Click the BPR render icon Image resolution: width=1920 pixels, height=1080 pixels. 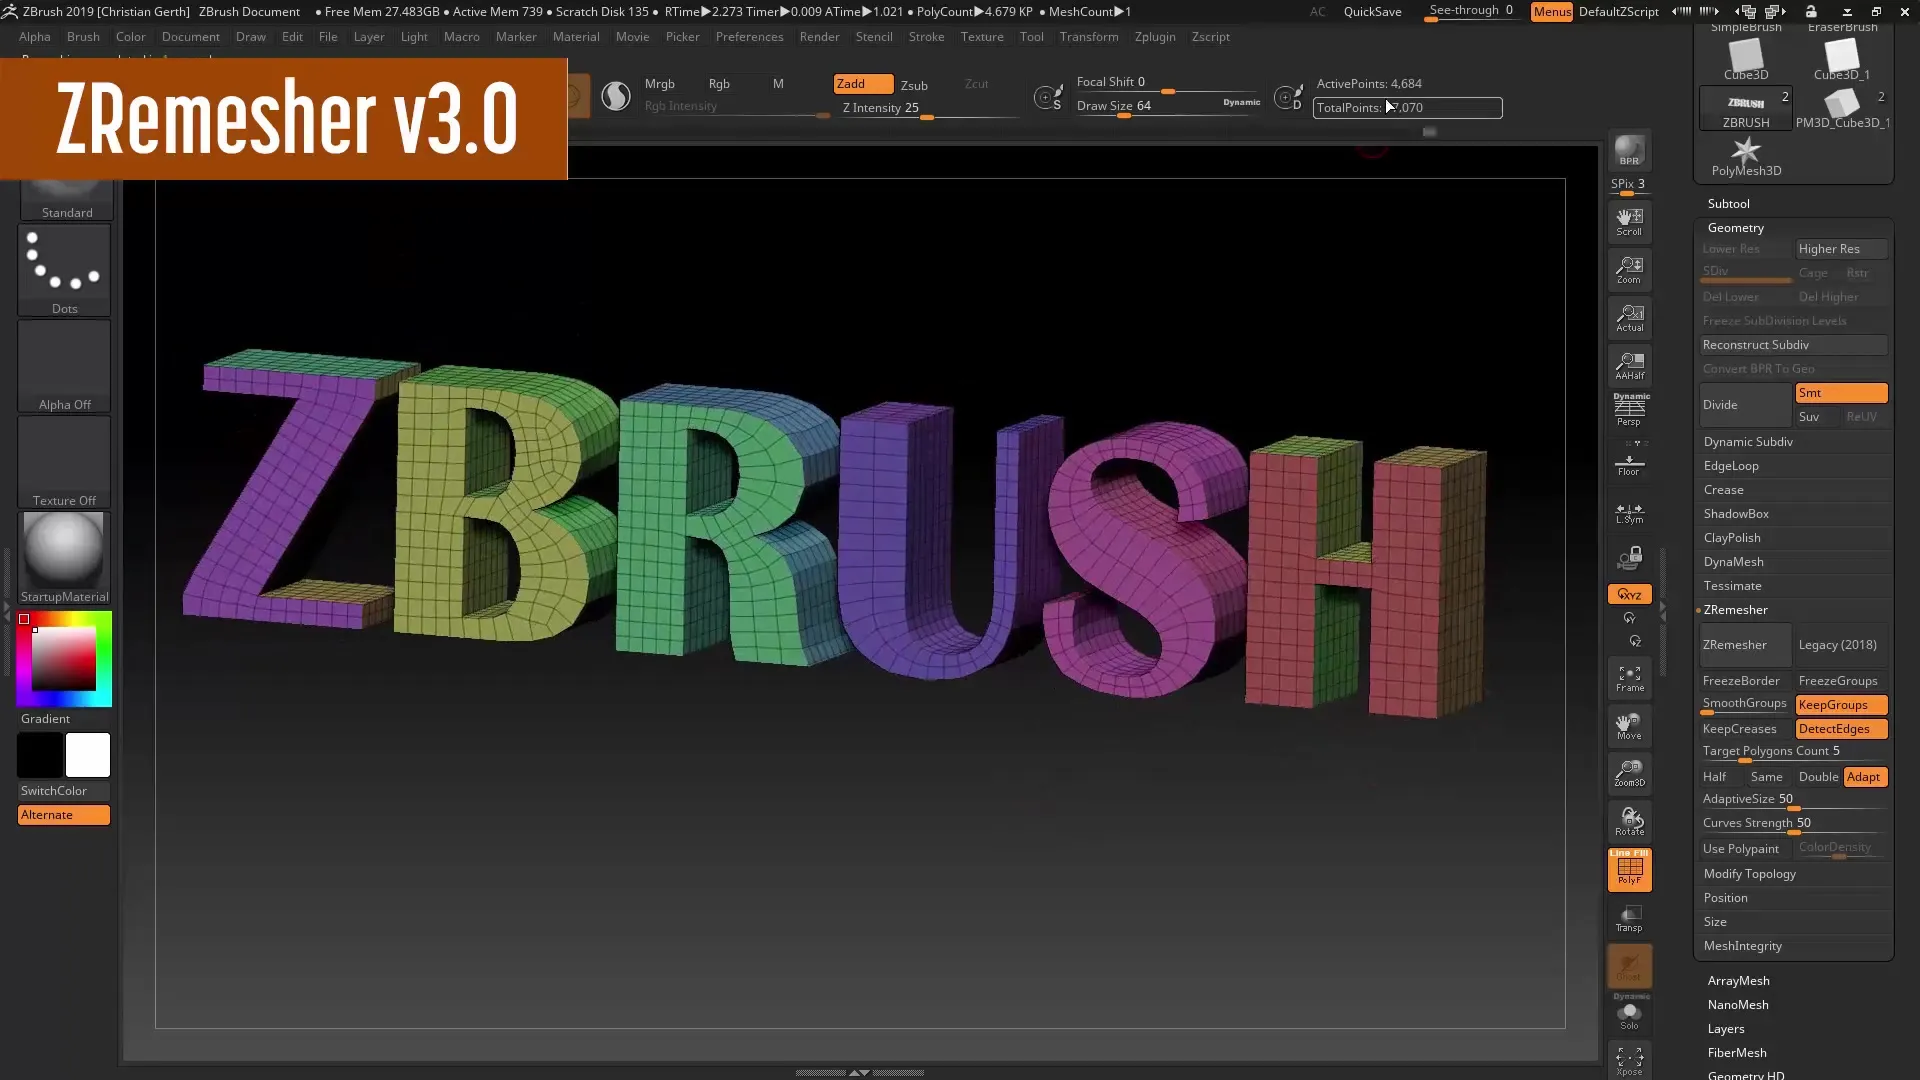point(1629,150)
